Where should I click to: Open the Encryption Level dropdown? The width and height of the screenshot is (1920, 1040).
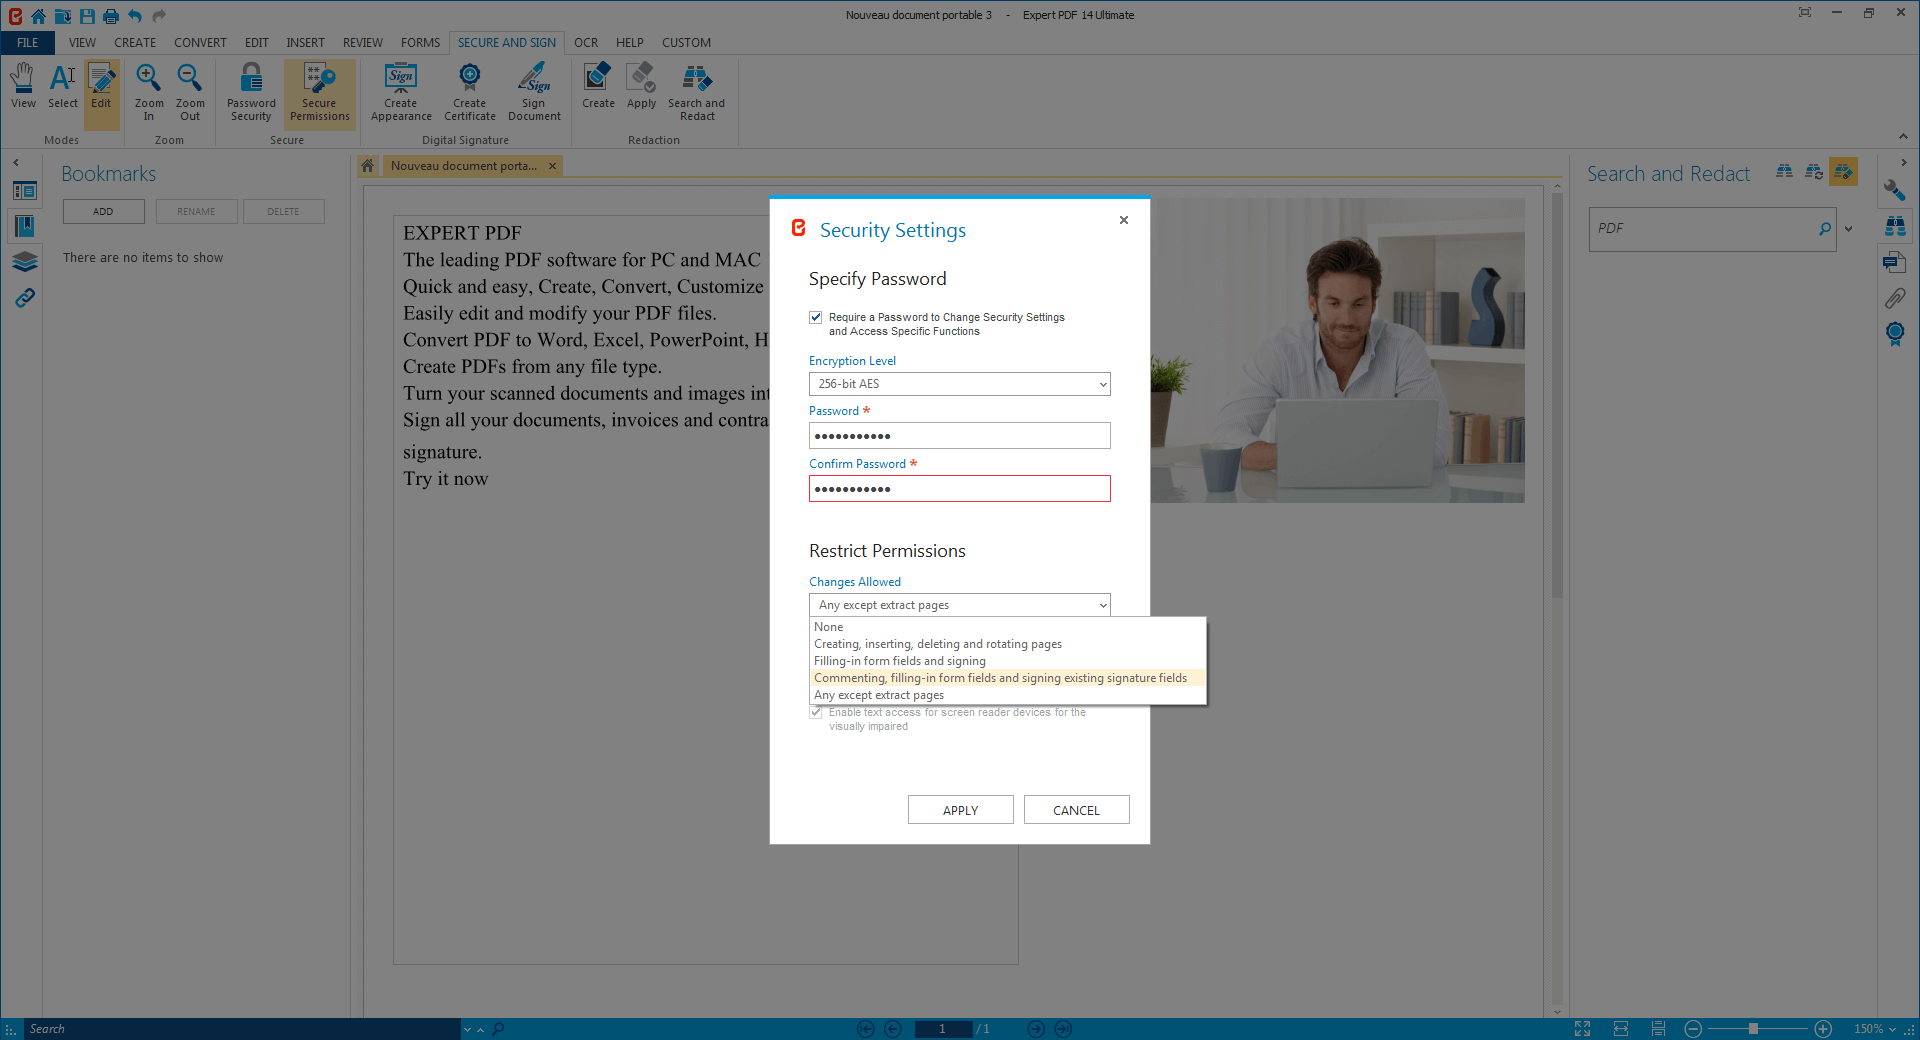point(959,384)
